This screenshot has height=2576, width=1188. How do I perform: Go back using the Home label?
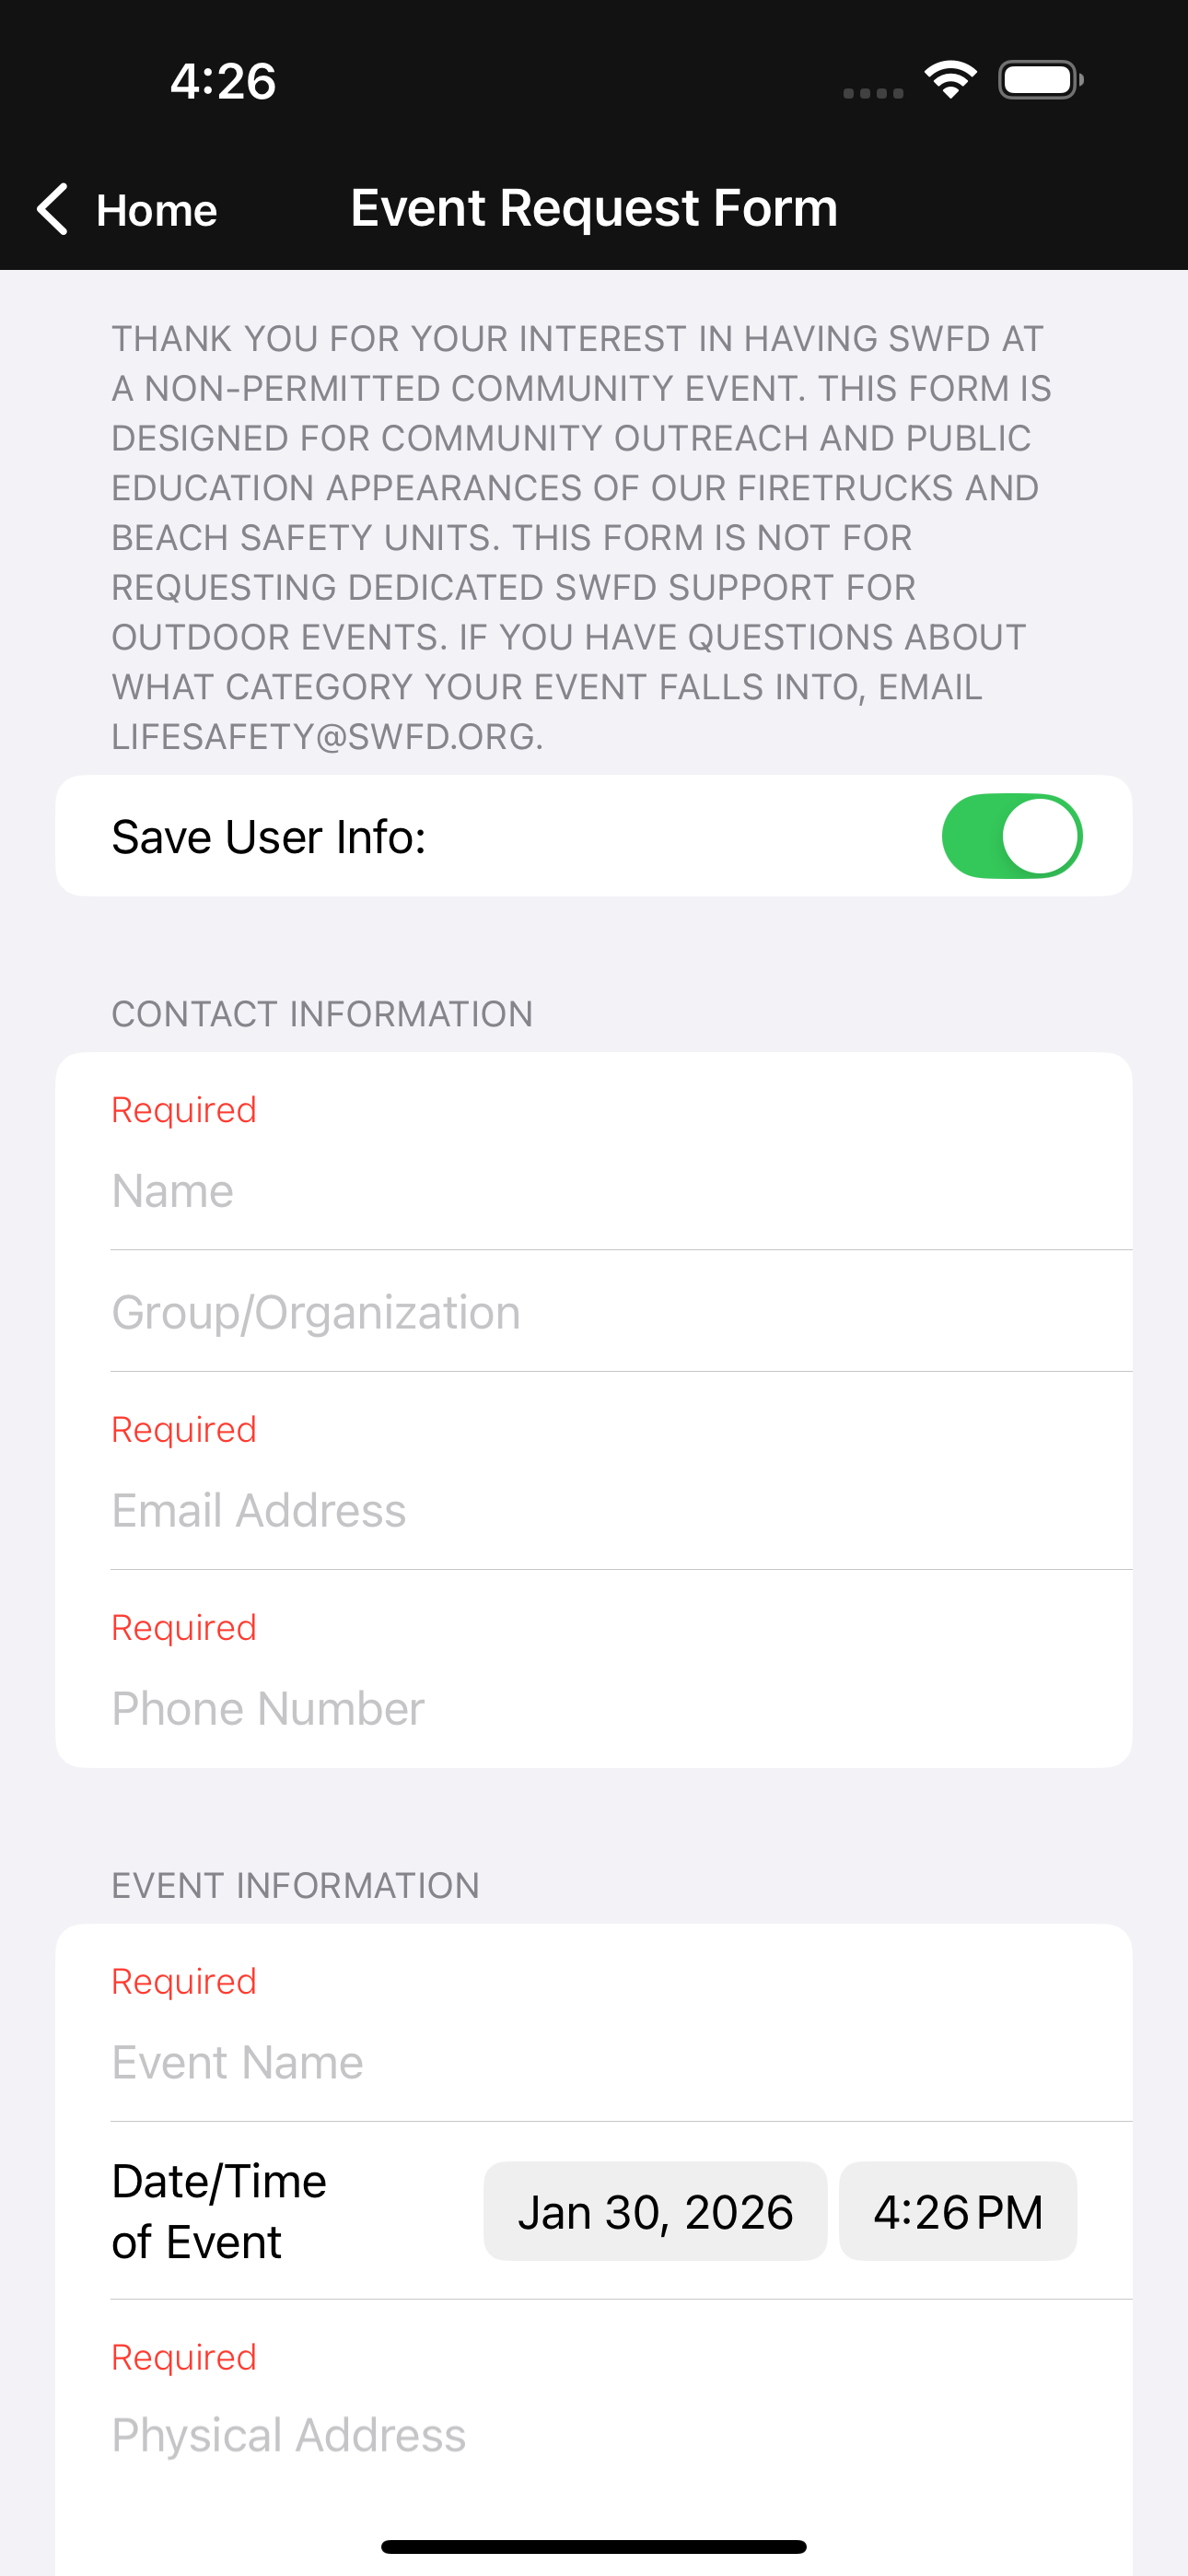[157, 210]
